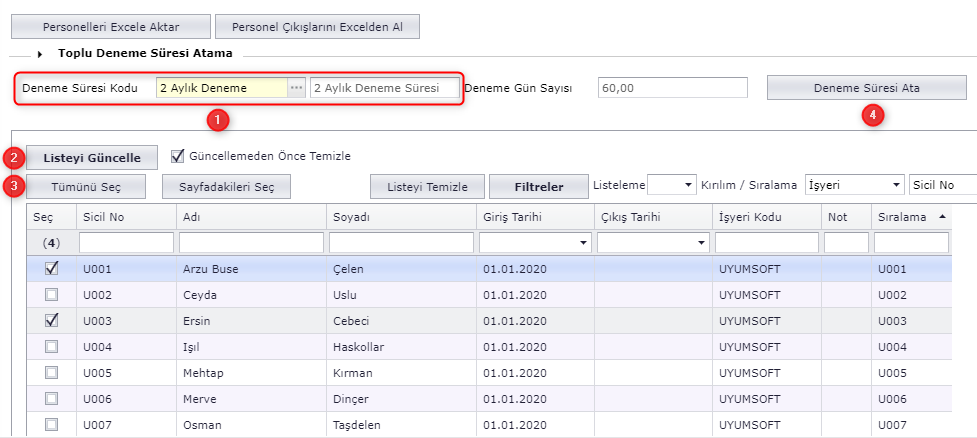The height and width of the screenshot is (438, 977).
Task: Select checkbox for U002 Ceyda row
Action: (52, 294)
